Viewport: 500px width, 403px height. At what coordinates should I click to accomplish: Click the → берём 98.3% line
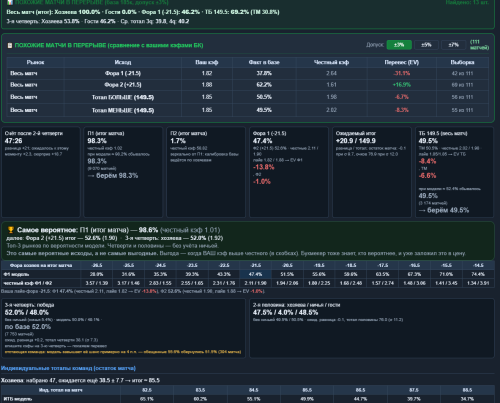[x=113, y=176]
